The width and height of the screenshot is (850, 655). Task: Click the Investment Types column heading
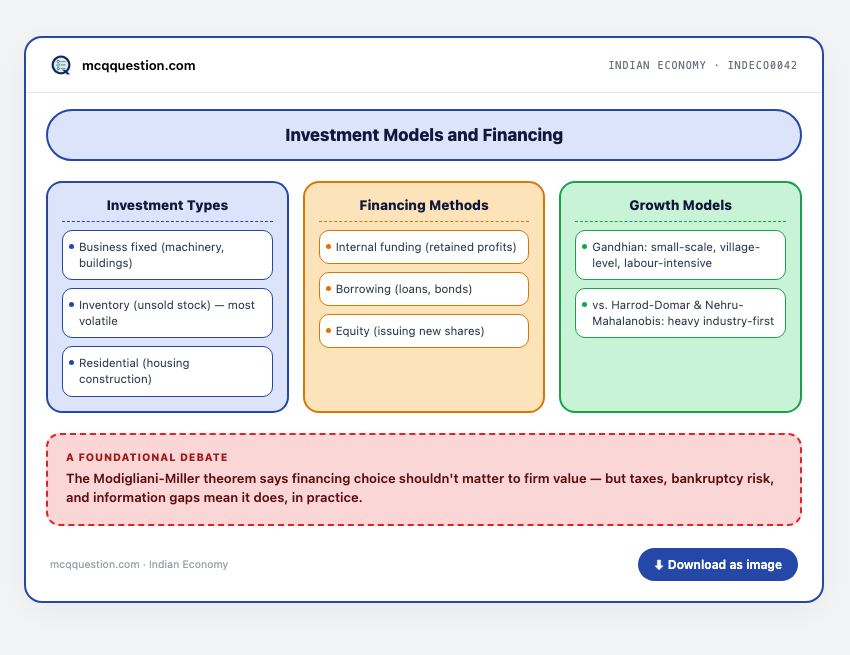click(x=167, y=206)
